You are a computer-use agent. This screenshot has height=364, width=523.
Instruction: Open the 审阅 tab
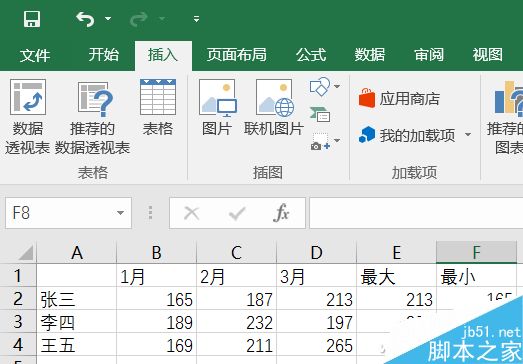(x=429, y=54)
